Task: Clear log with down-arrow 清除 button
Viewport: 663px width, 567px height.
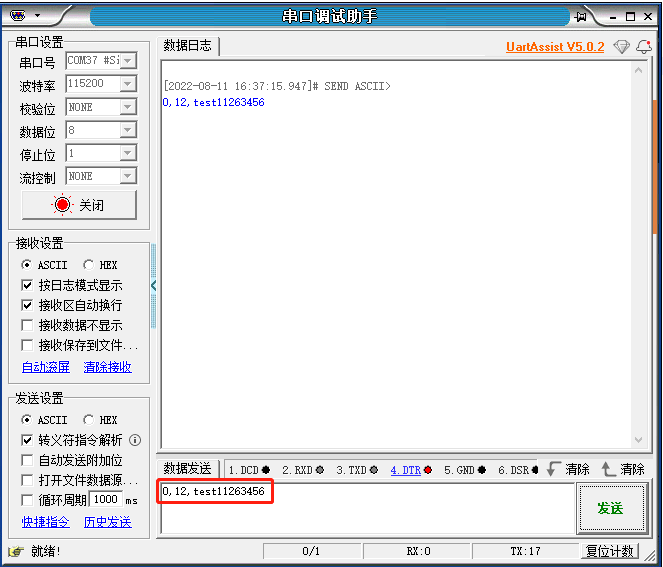Action: point(568,469)
